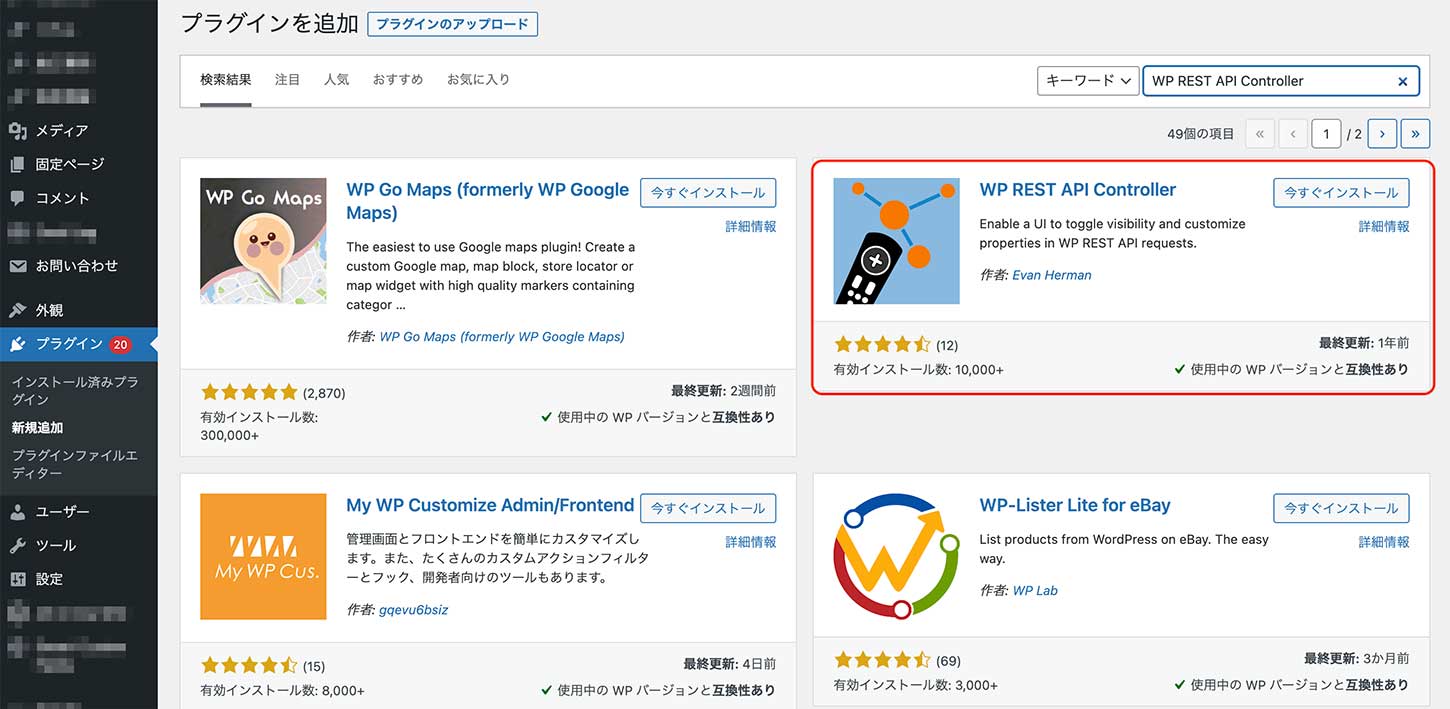
Task: Open 詳細情報 link for WP-Lister Lite
Action: tap(1383, 542)
